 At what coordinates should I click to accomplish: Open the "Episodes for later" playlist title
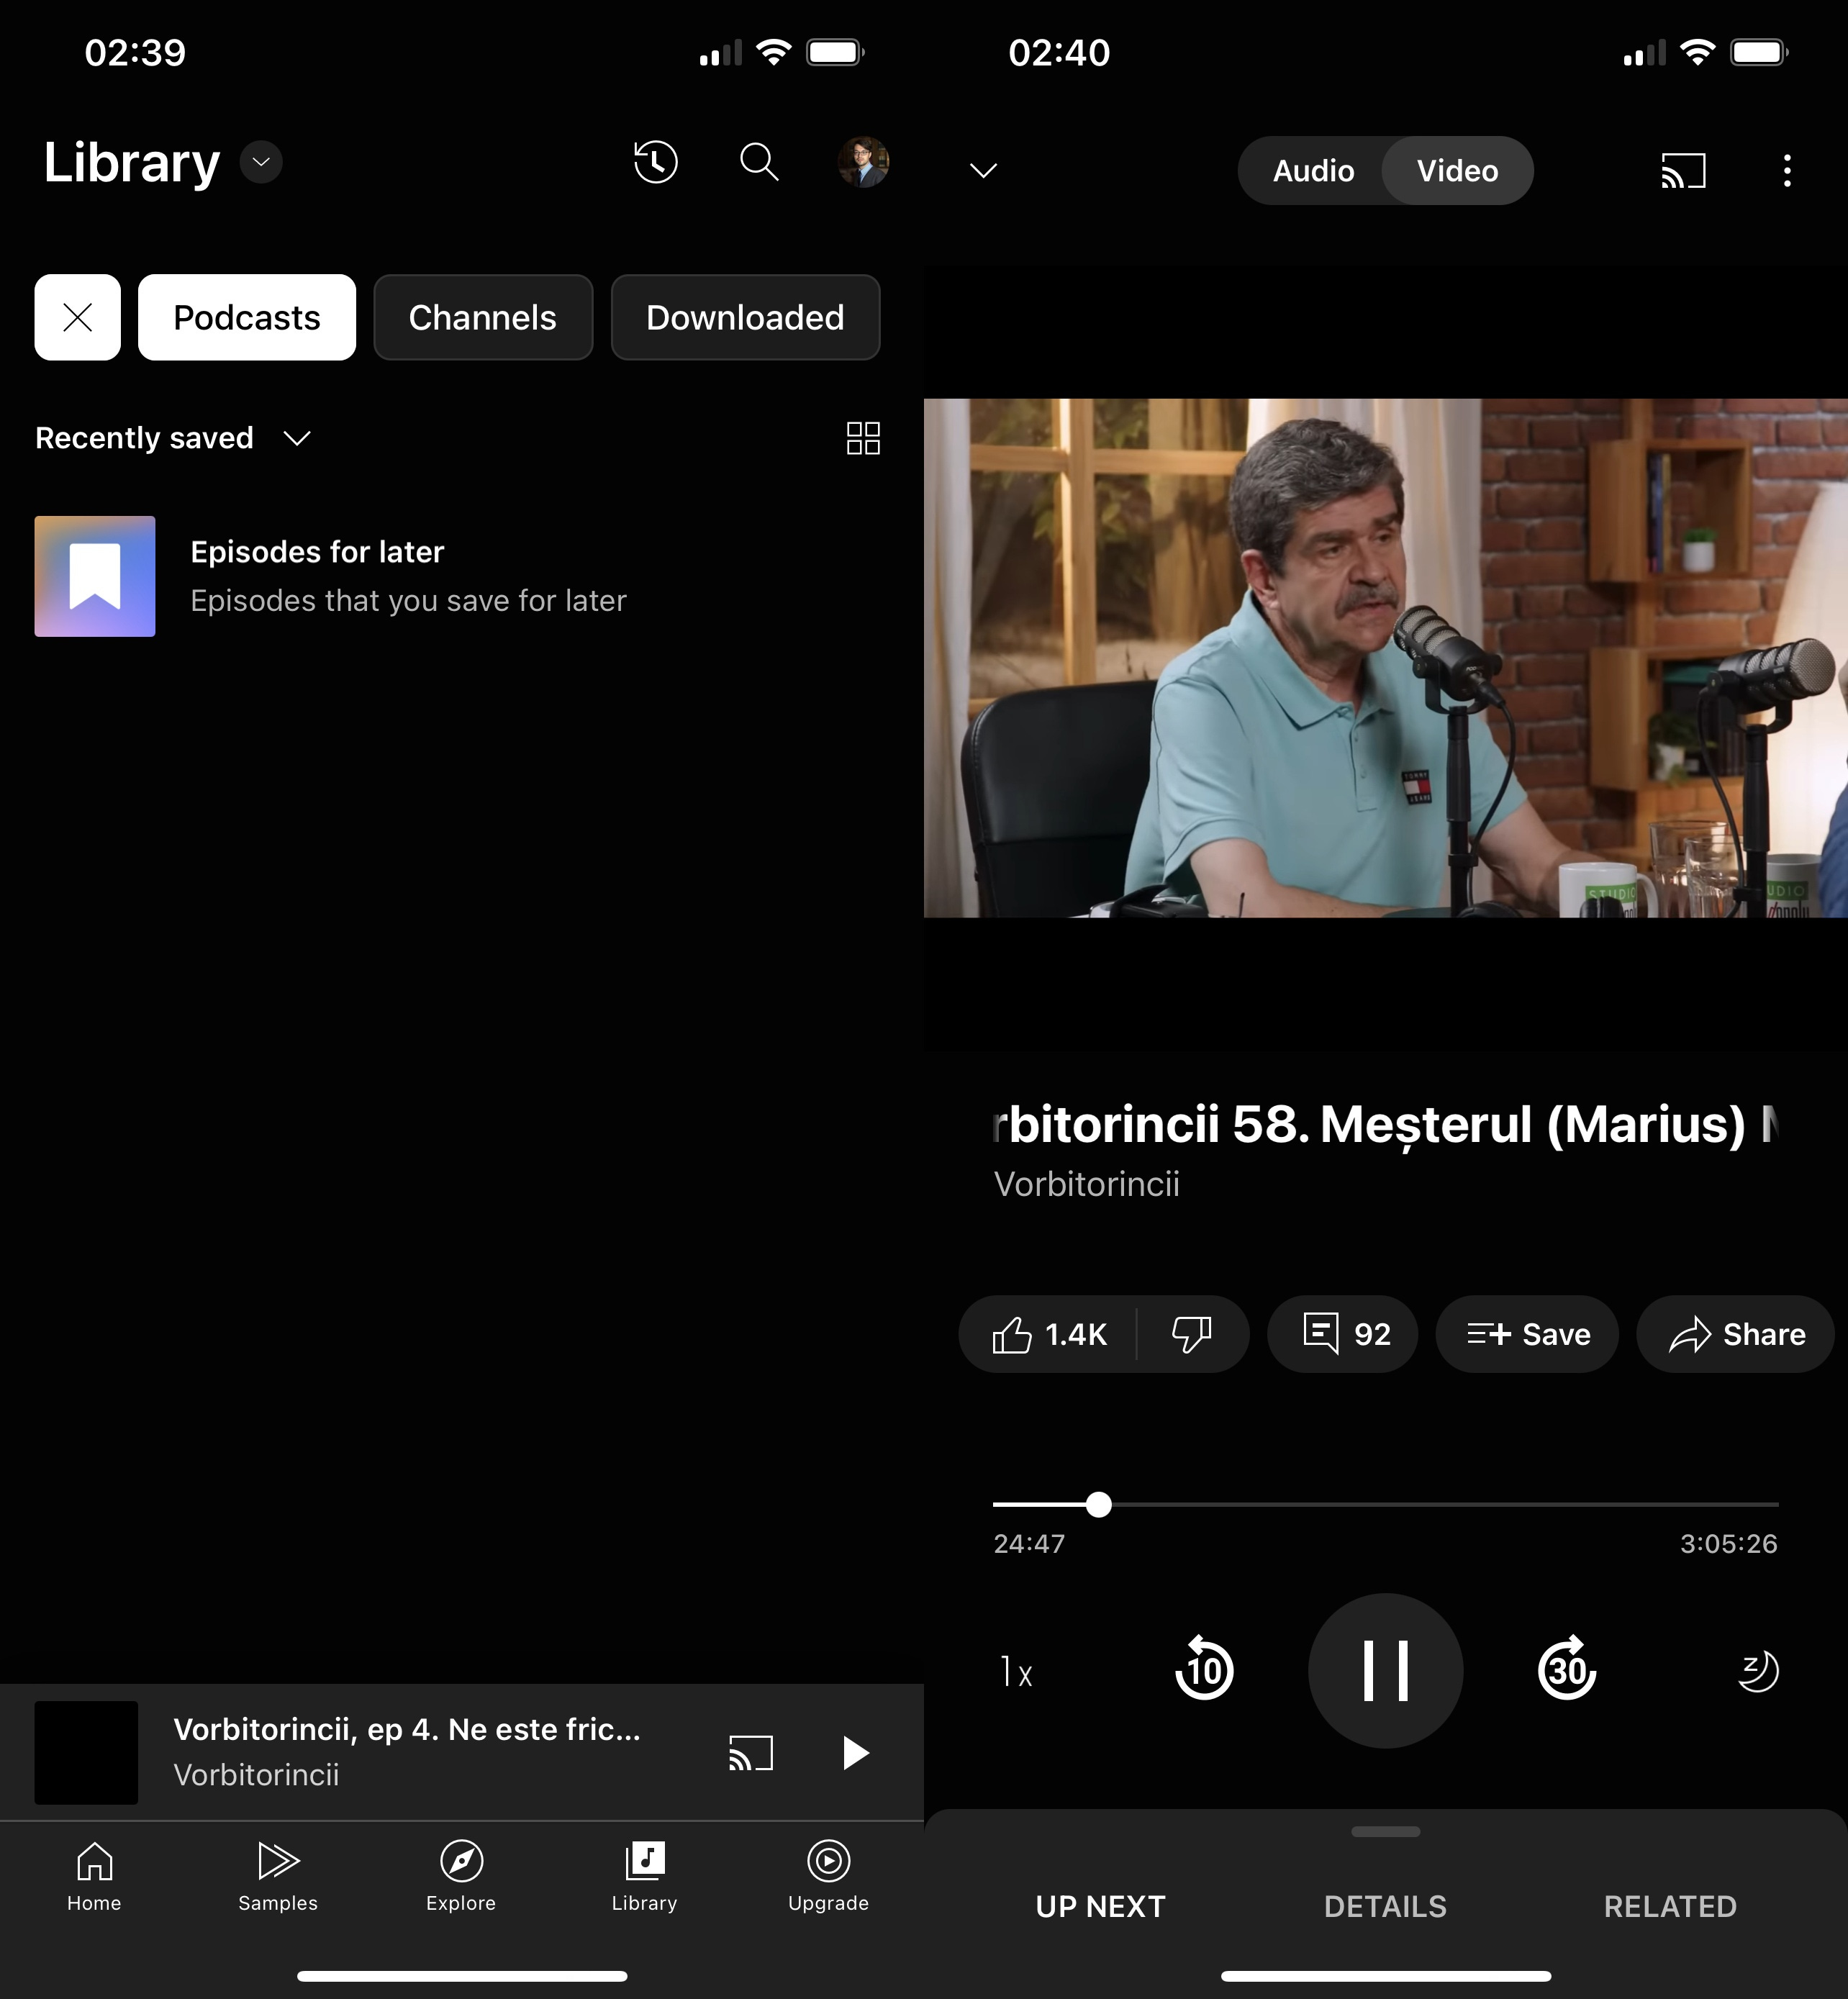tap(317, 552)
